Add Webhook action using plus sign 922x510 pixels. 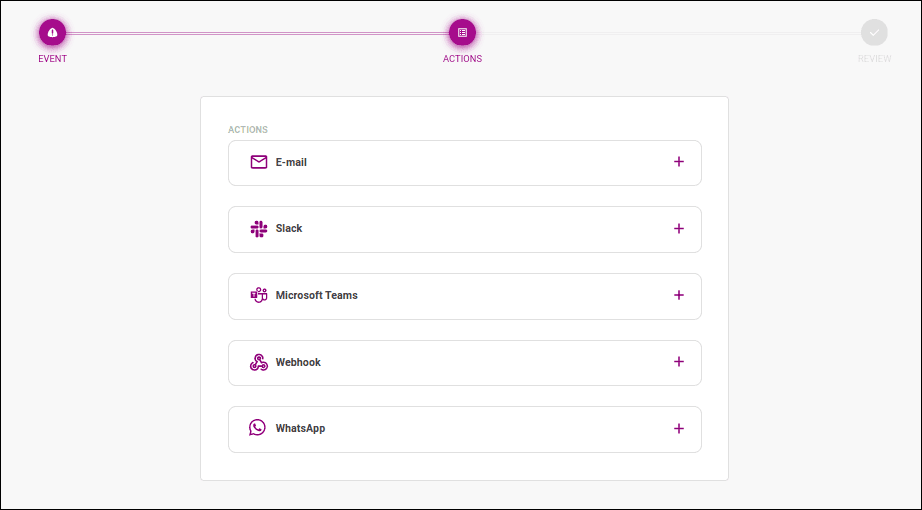(679, 362)
